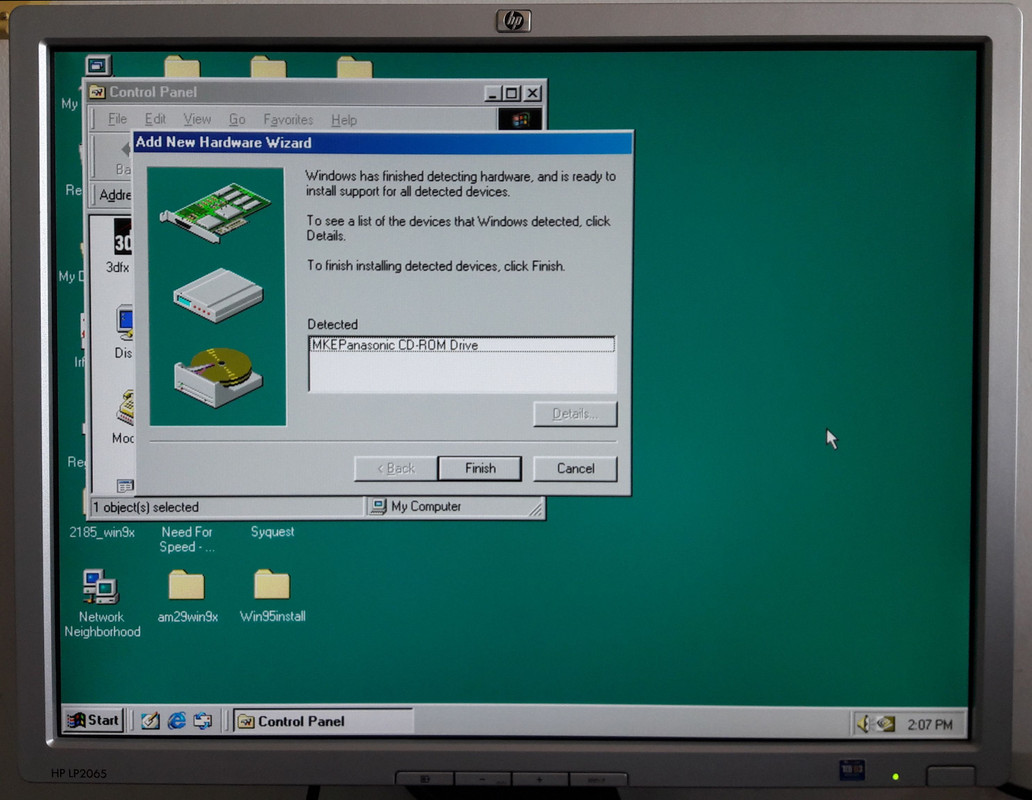
Task: Close the Control Panel window
Action: (533, 93)
